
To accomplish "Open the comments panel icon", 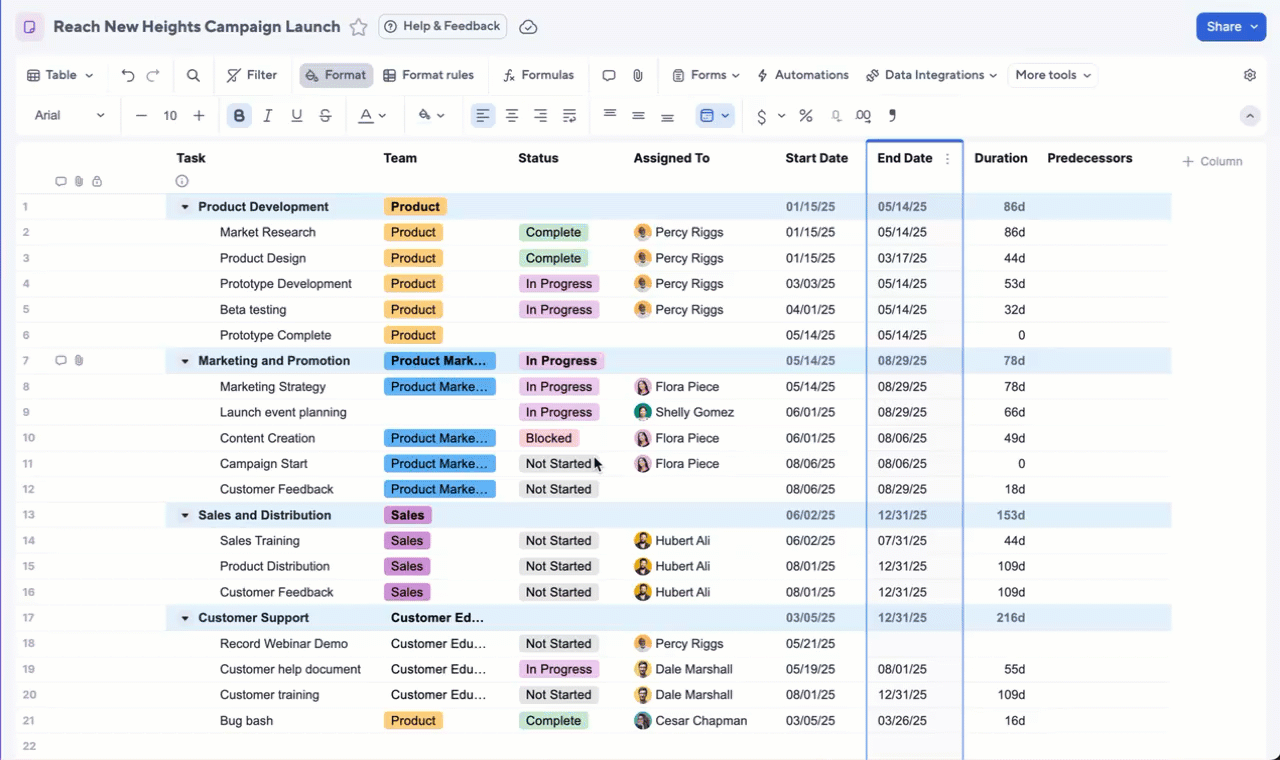I will coord(608,75).
